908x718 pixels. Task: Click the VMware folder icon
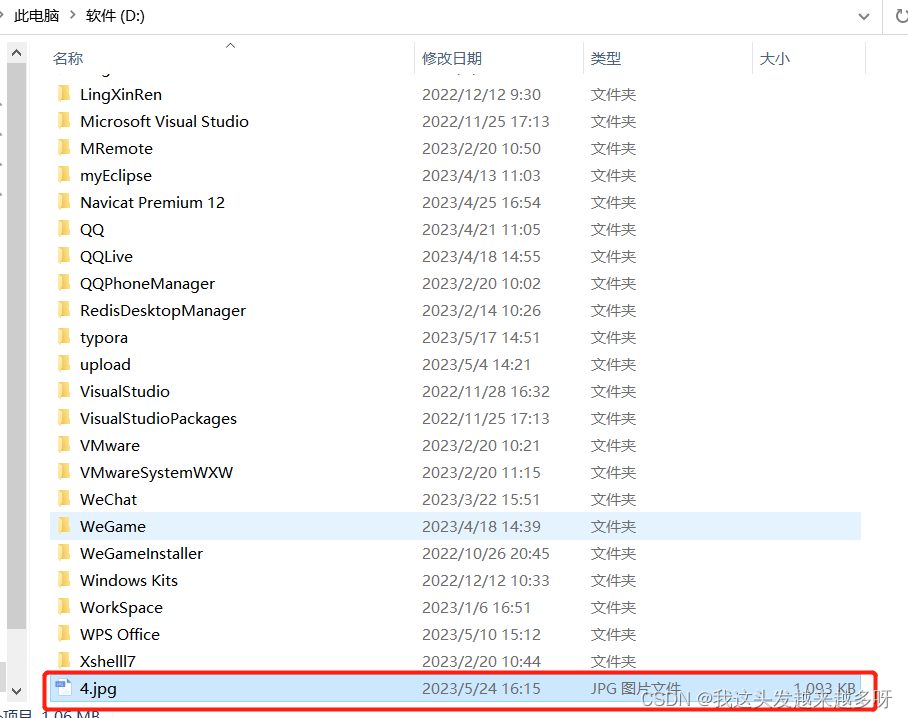coord(64,445)
